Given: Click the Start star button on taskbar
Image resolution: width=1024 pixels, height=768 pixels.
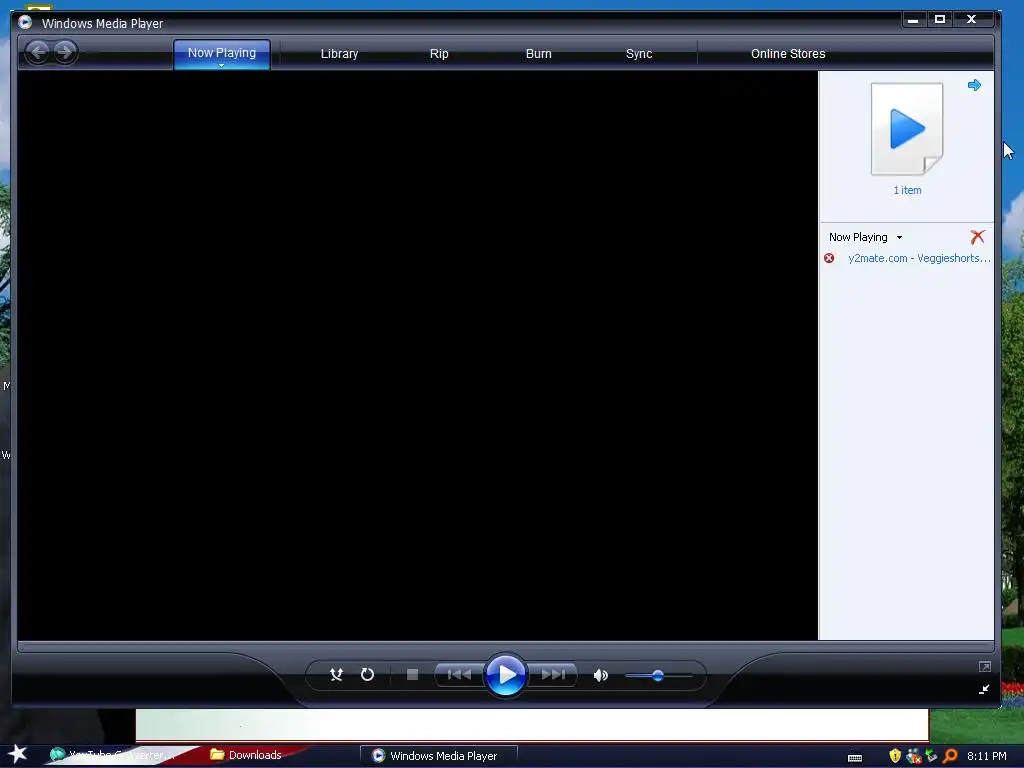Looking at the screenshot, I should pyautogui.click(x=17, y=754).
